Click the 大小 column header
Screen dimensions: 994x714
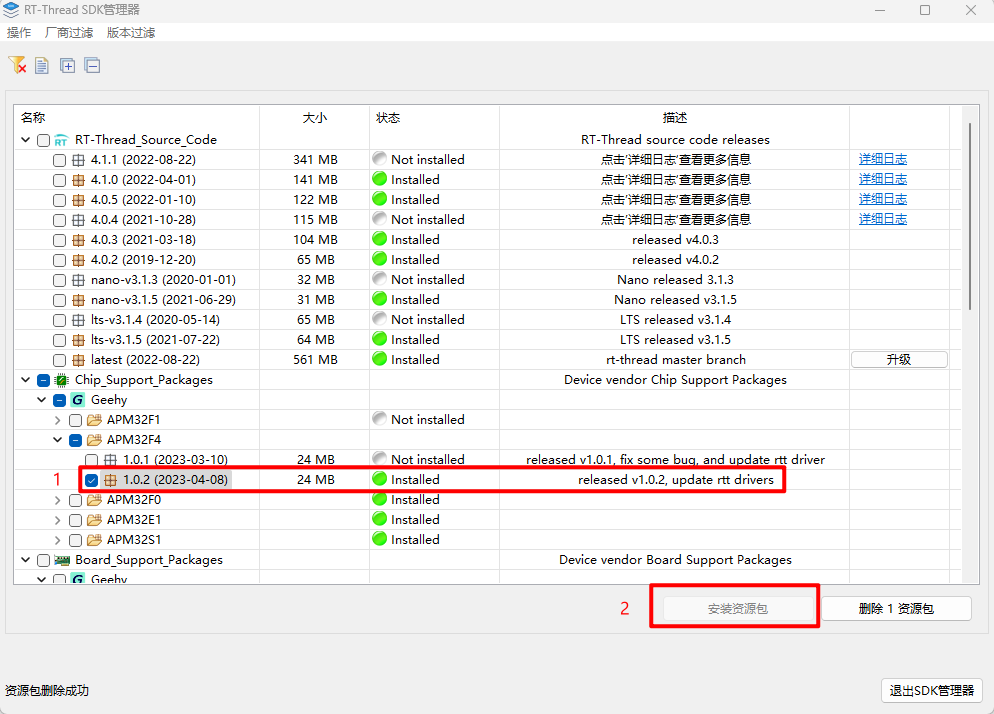[315, 118]
